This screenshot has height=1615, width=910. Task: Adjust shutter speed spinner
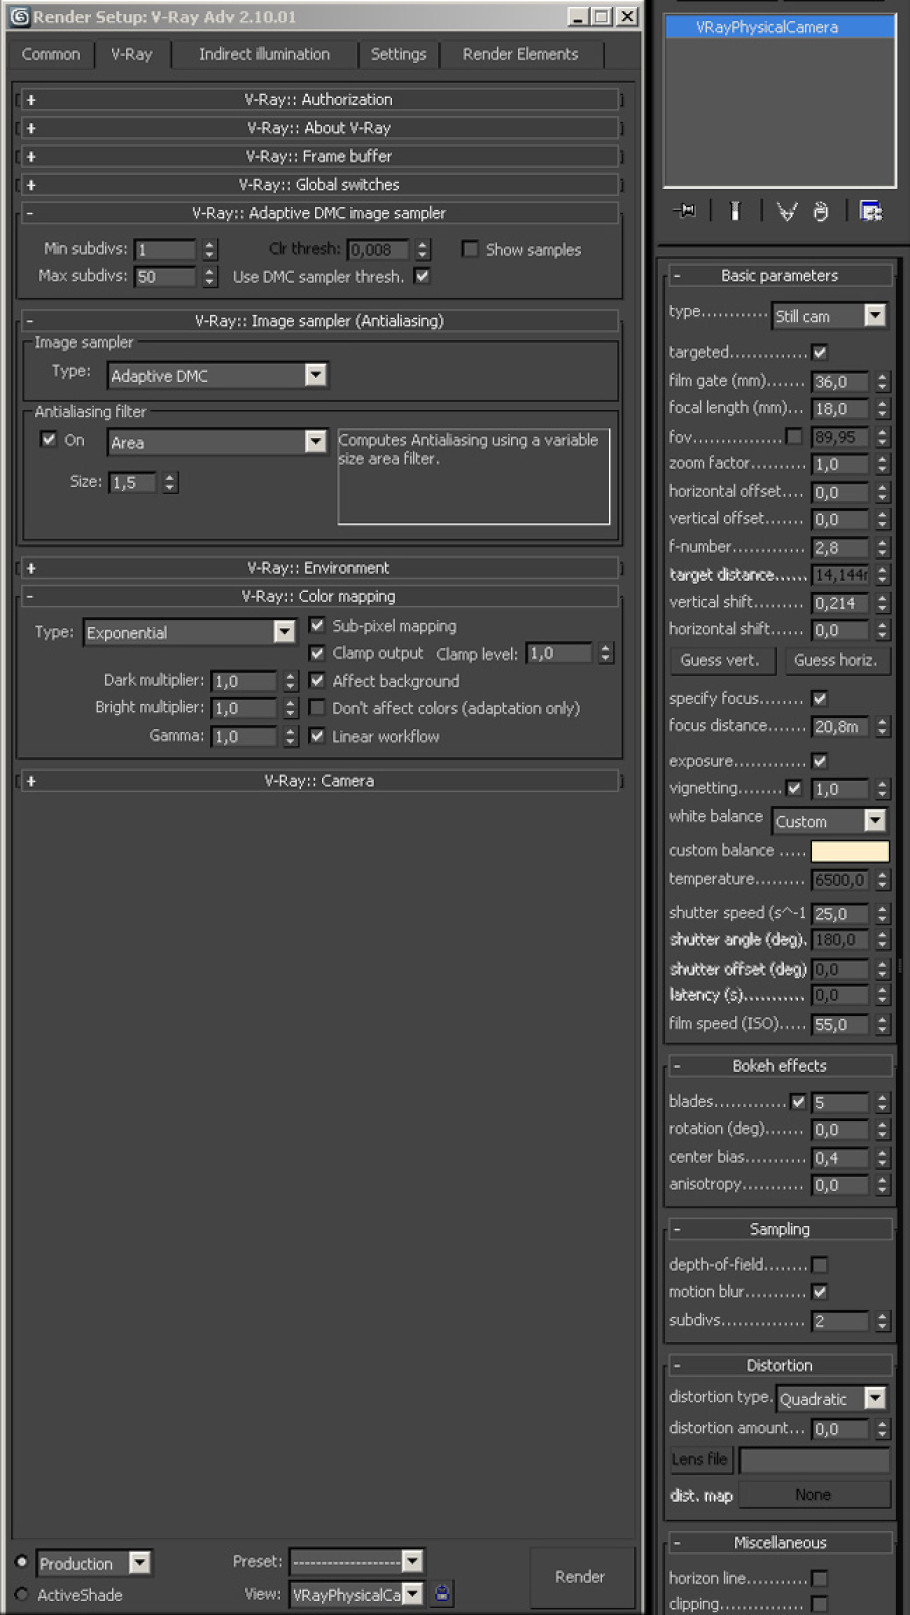(x=882, y=914)
